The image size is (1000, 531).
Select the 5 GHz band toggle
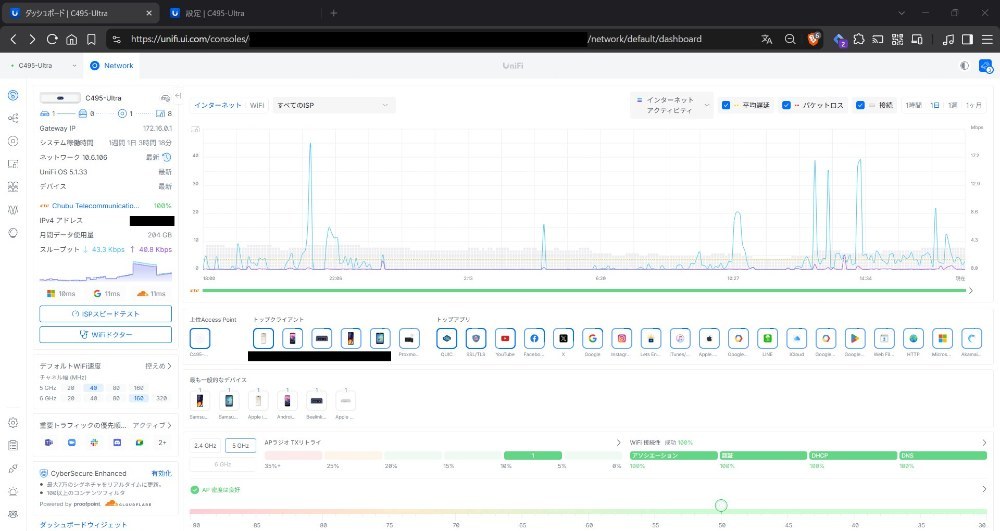tap(240, 446)
